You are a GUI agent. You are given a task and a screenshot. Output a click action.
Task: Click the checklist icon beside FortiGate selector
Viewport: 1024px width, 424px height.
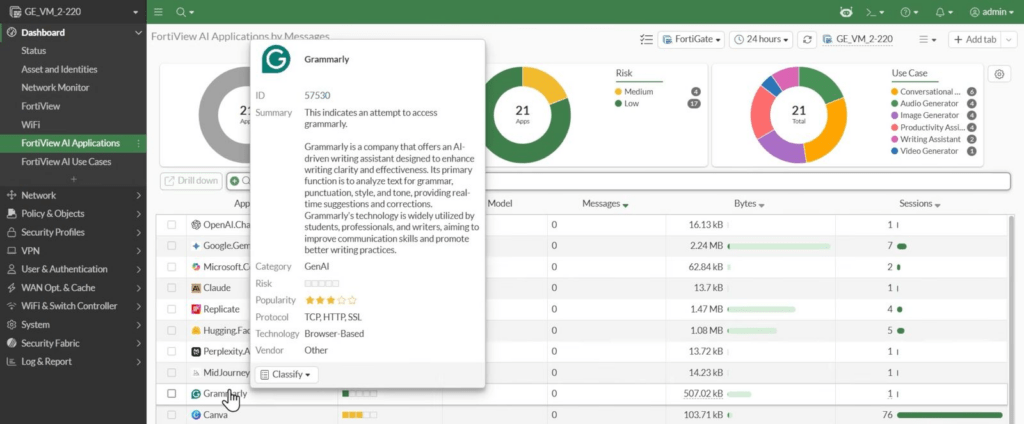[647, 39]
